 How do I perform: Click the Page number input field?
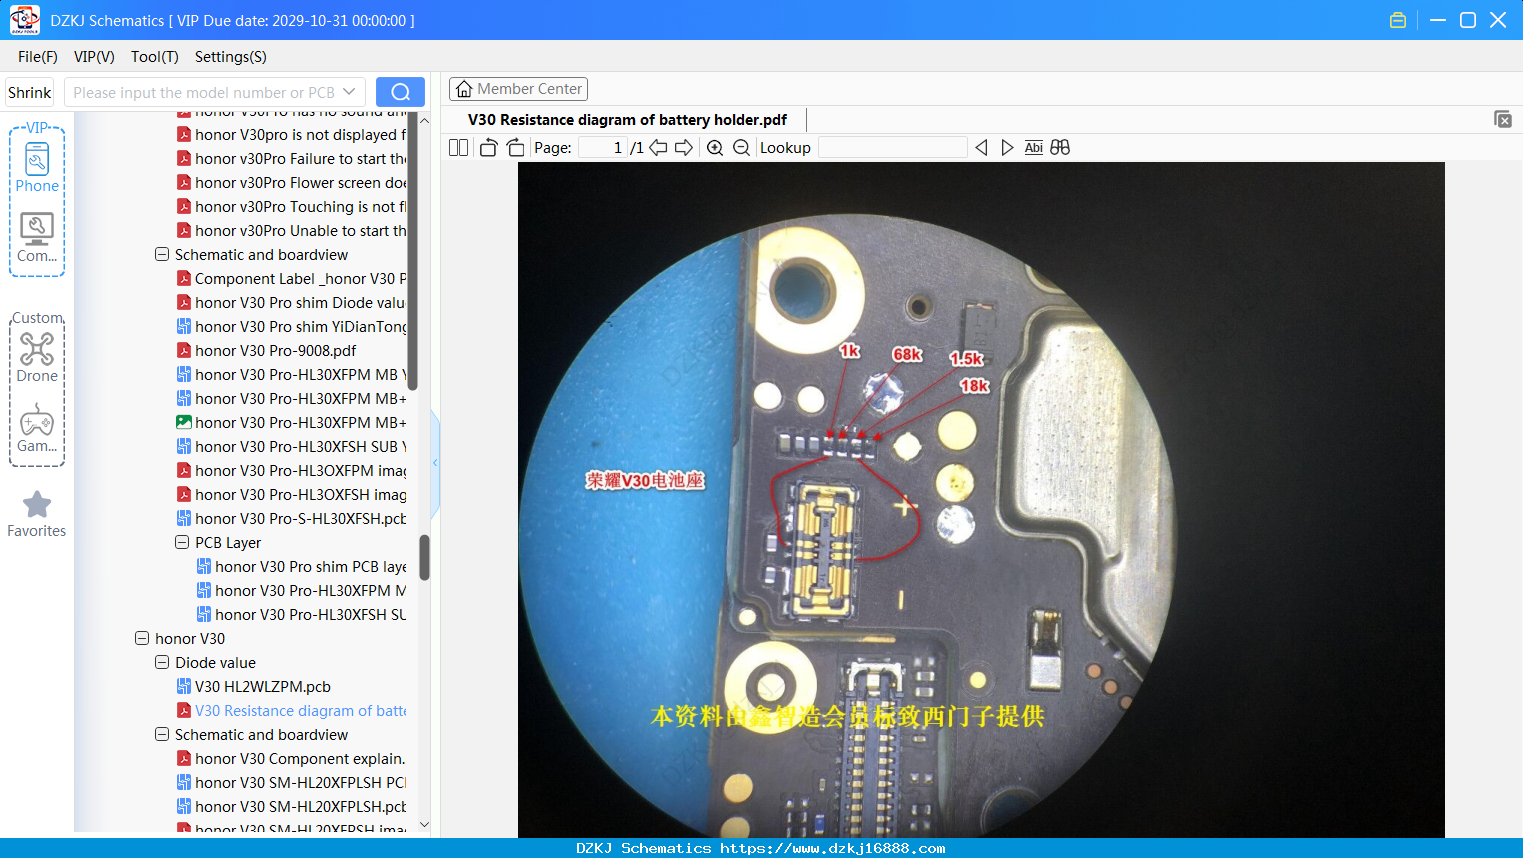click(604, 148)
